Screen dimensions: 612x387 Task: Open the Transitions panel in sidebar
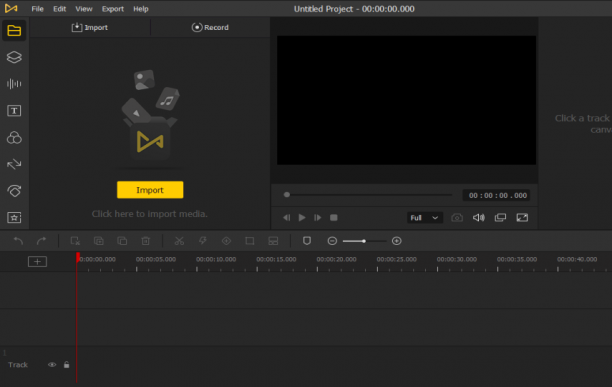(14, 164)
